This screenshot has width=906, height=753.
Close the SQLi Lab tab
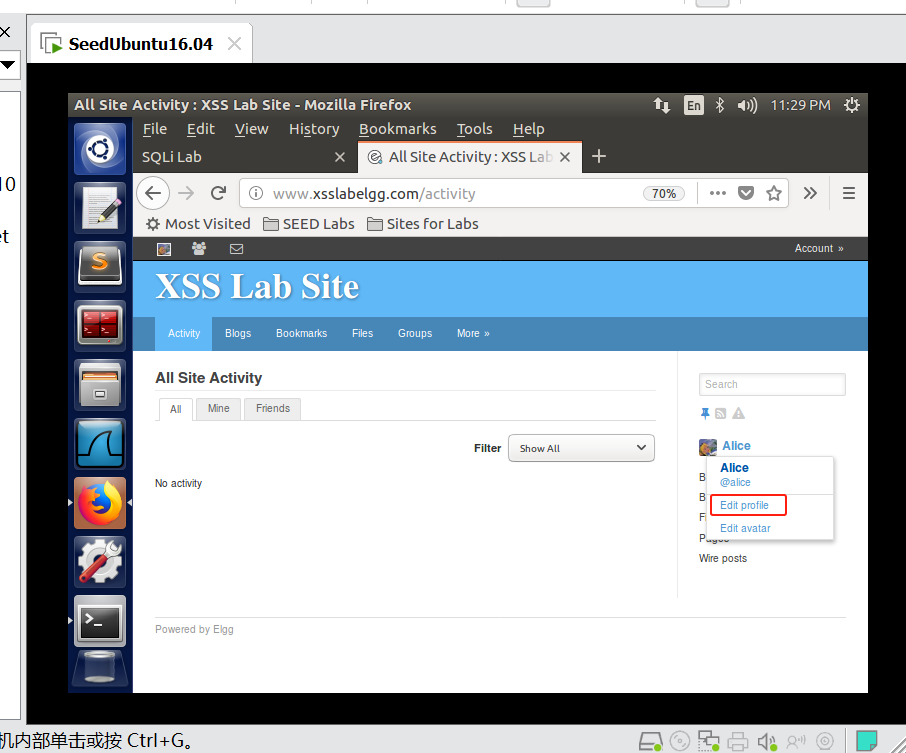pos(340,157)
